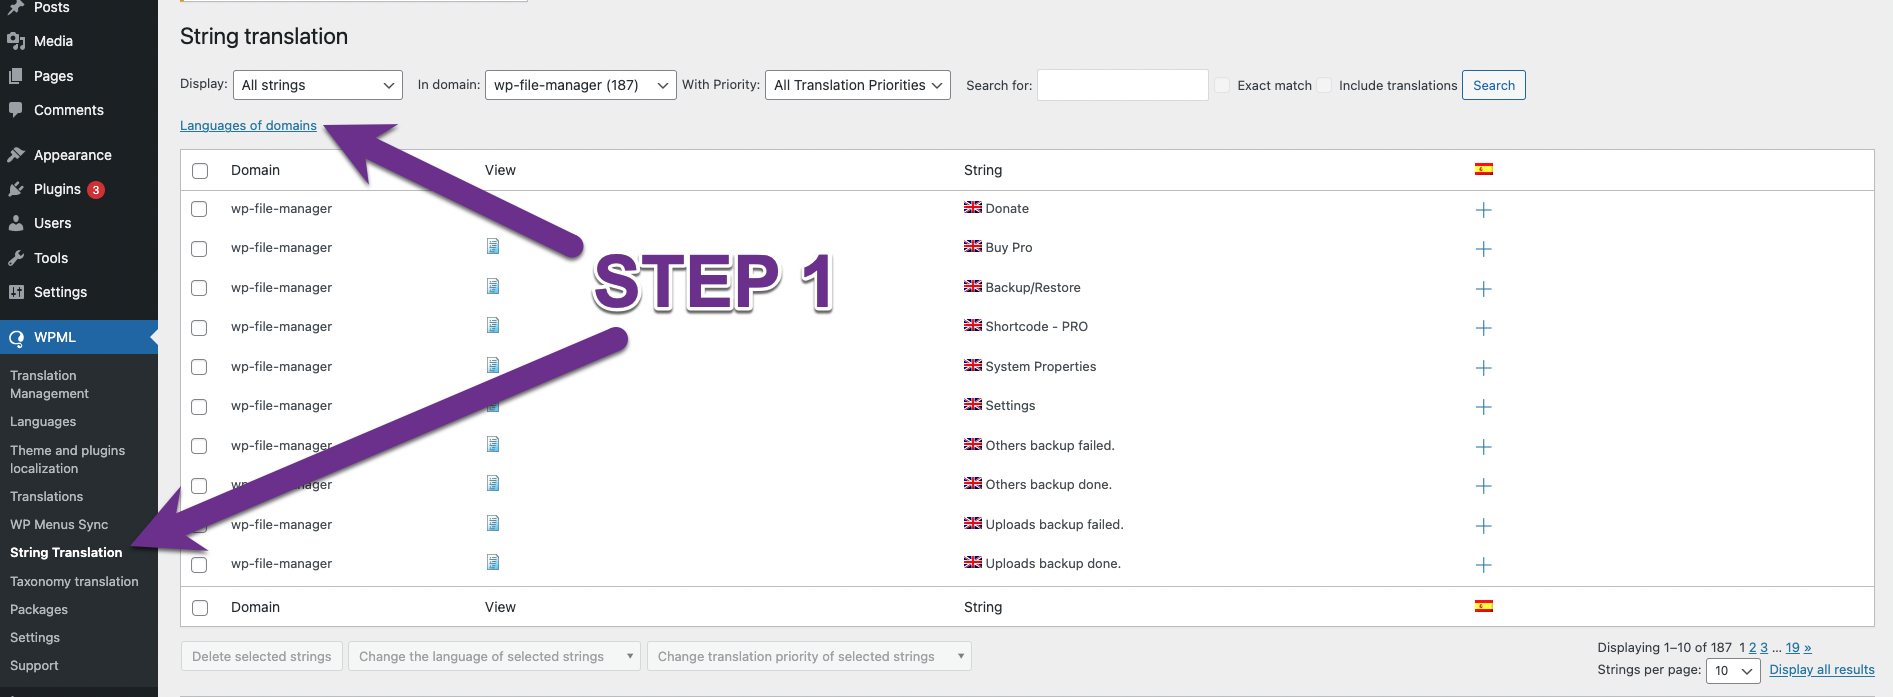
Task: Go to page 3 of results
Action: point(1764,647)
